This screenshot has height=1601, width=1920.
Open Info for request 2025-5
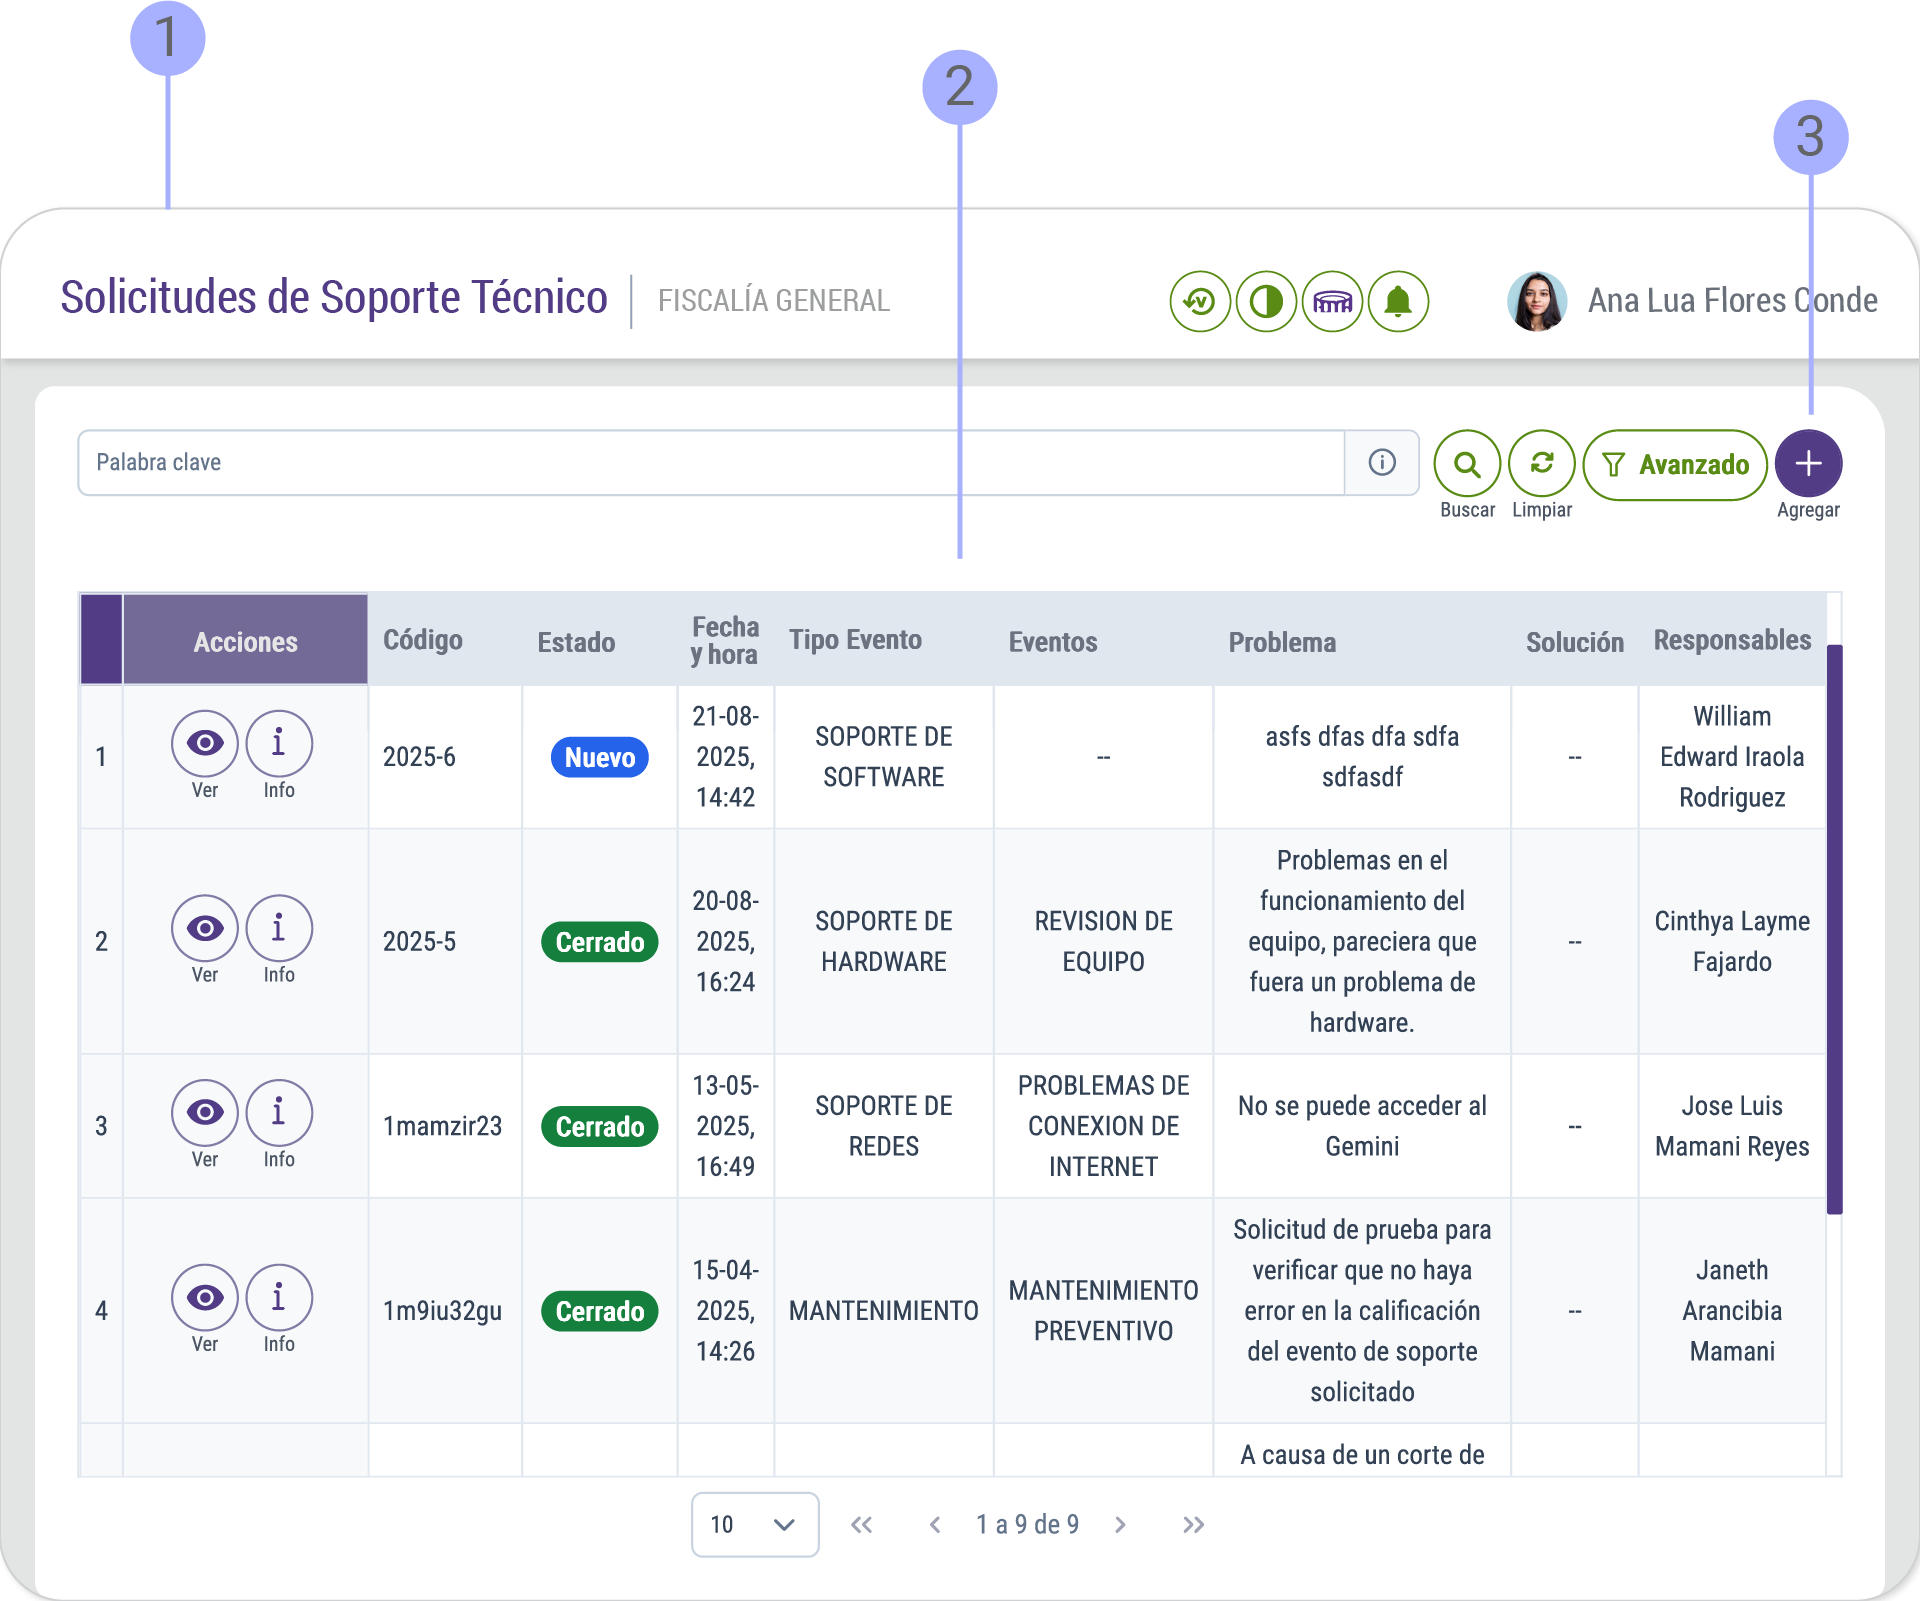[x=279, y=928]
